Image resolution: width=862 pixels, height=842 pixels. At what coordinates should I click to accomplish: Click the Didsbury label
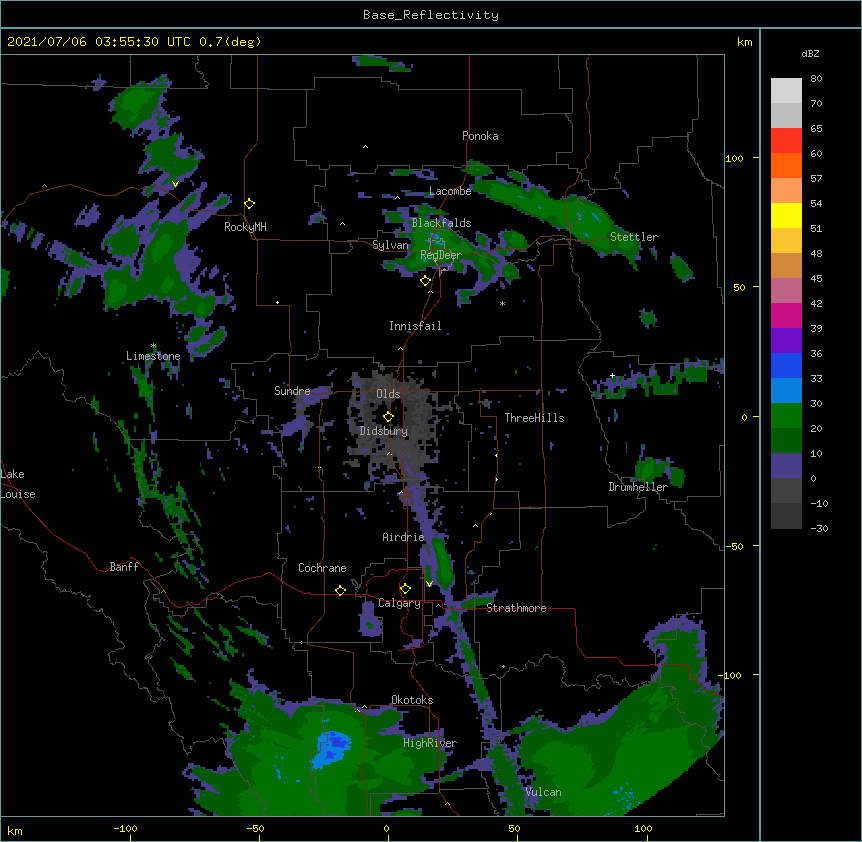[x=384, y=431]
